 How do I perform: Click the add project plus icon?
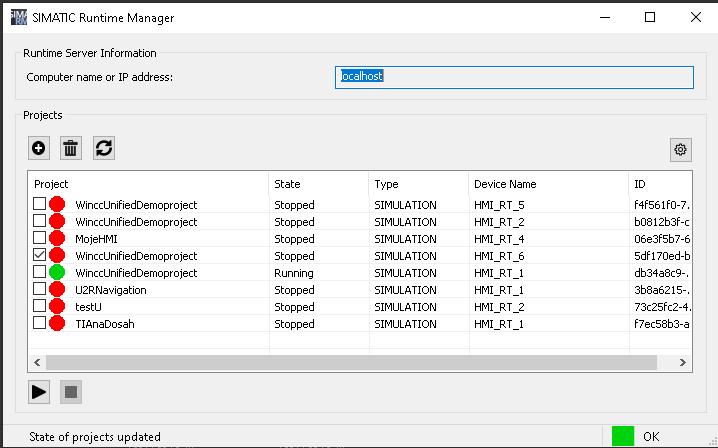pos(39,148)
